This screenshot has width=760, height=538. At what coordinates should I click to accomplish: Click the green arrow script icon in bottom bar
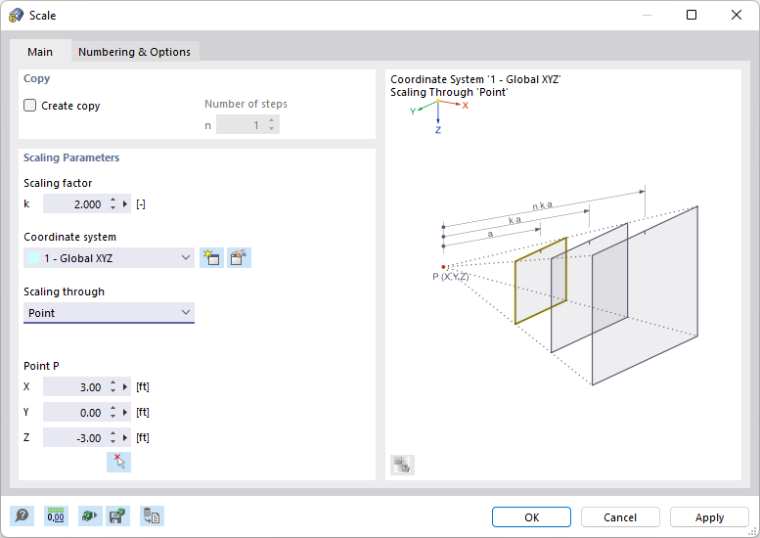click(89, 516)
